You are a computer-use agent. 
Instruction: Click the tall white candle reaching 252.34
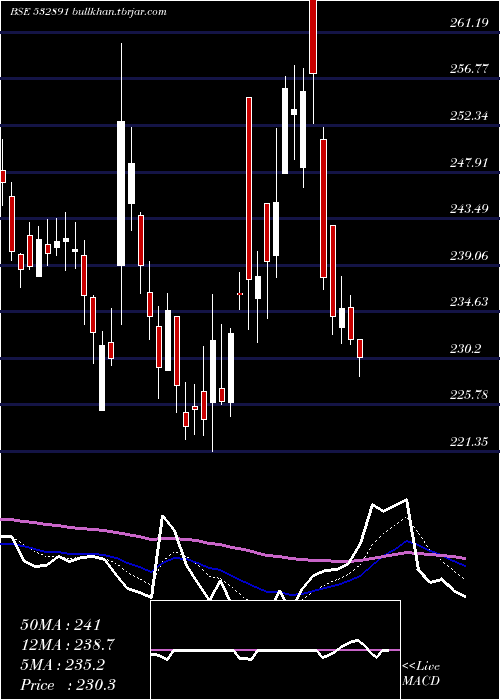tap(121, 193)
